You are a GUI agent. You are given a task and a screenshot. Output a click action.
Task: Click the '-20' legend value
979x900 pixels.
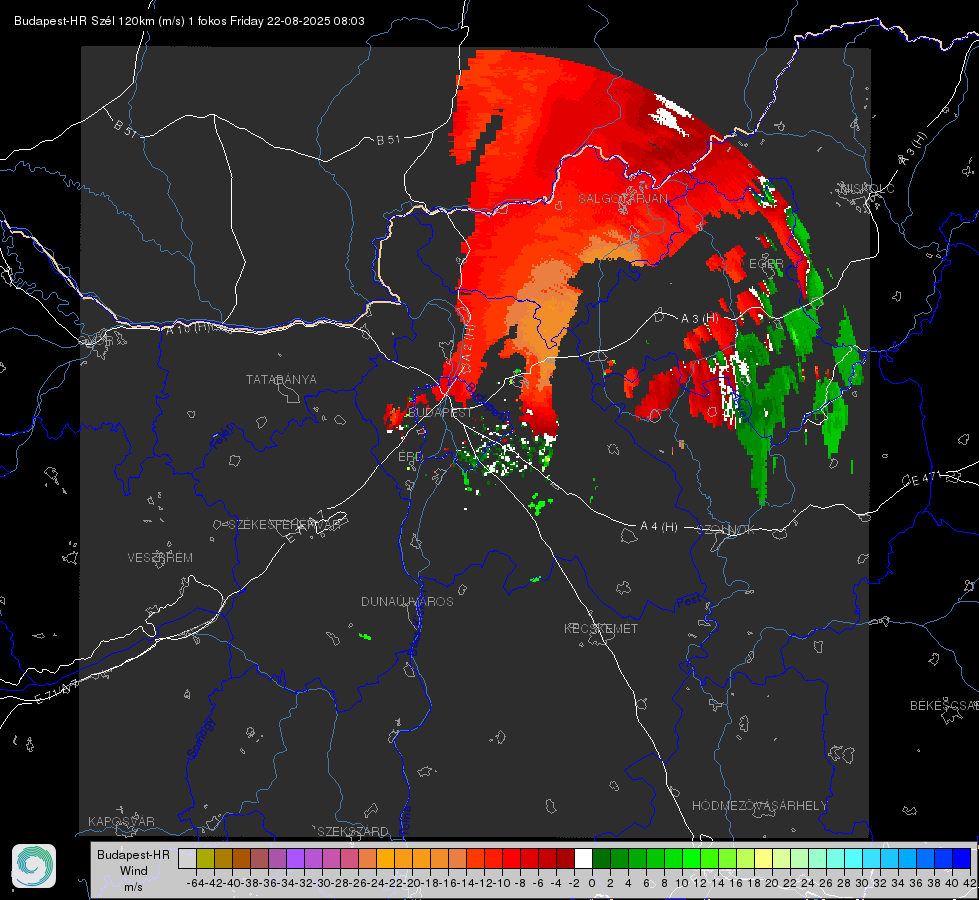pos(411,883)
